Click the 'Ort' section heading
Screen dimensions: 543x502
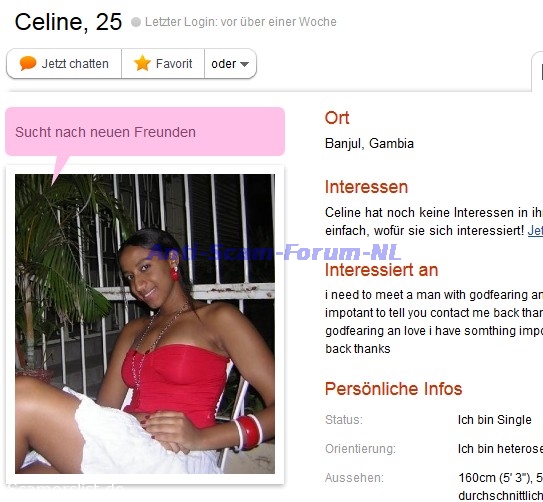pos(337,118)
